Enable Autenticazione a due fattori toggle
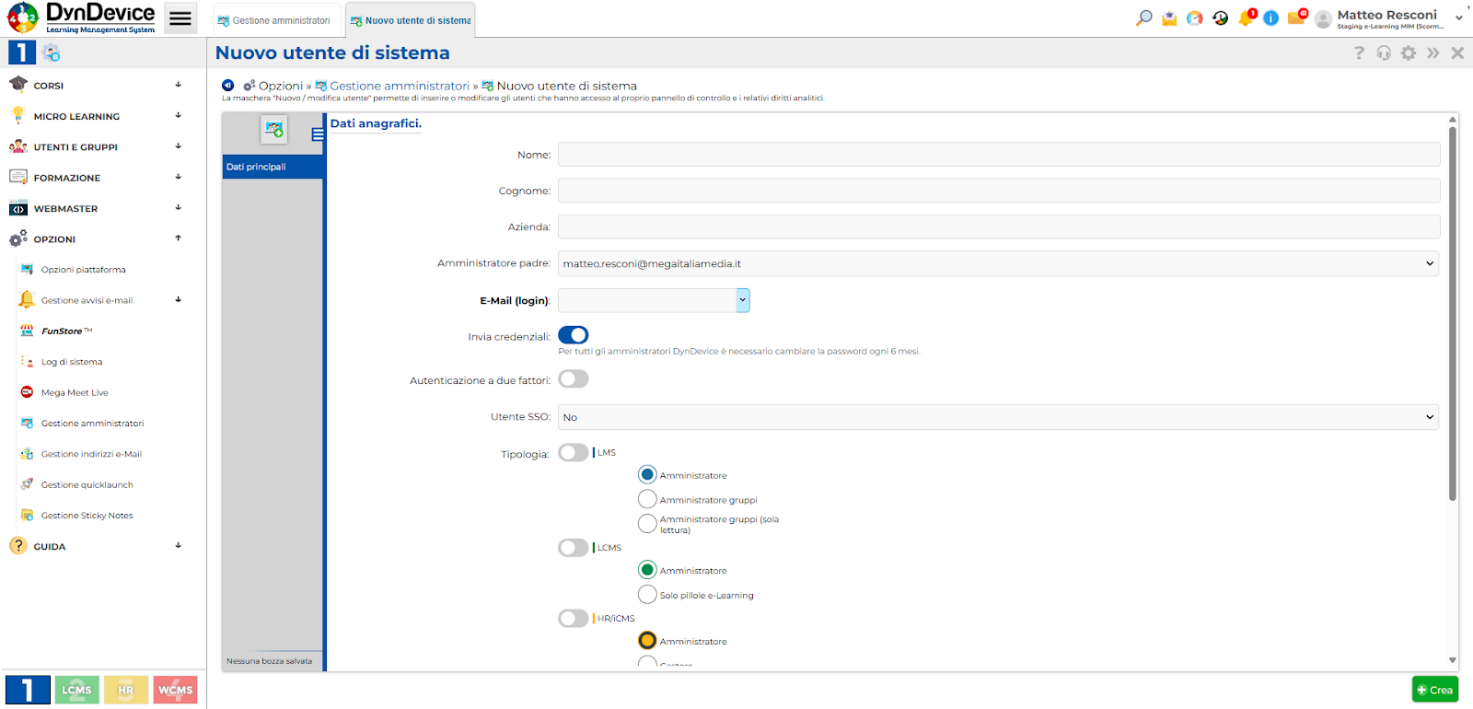Image resolution: width=1473 pixels, height=709 pixels. [573, 379]
